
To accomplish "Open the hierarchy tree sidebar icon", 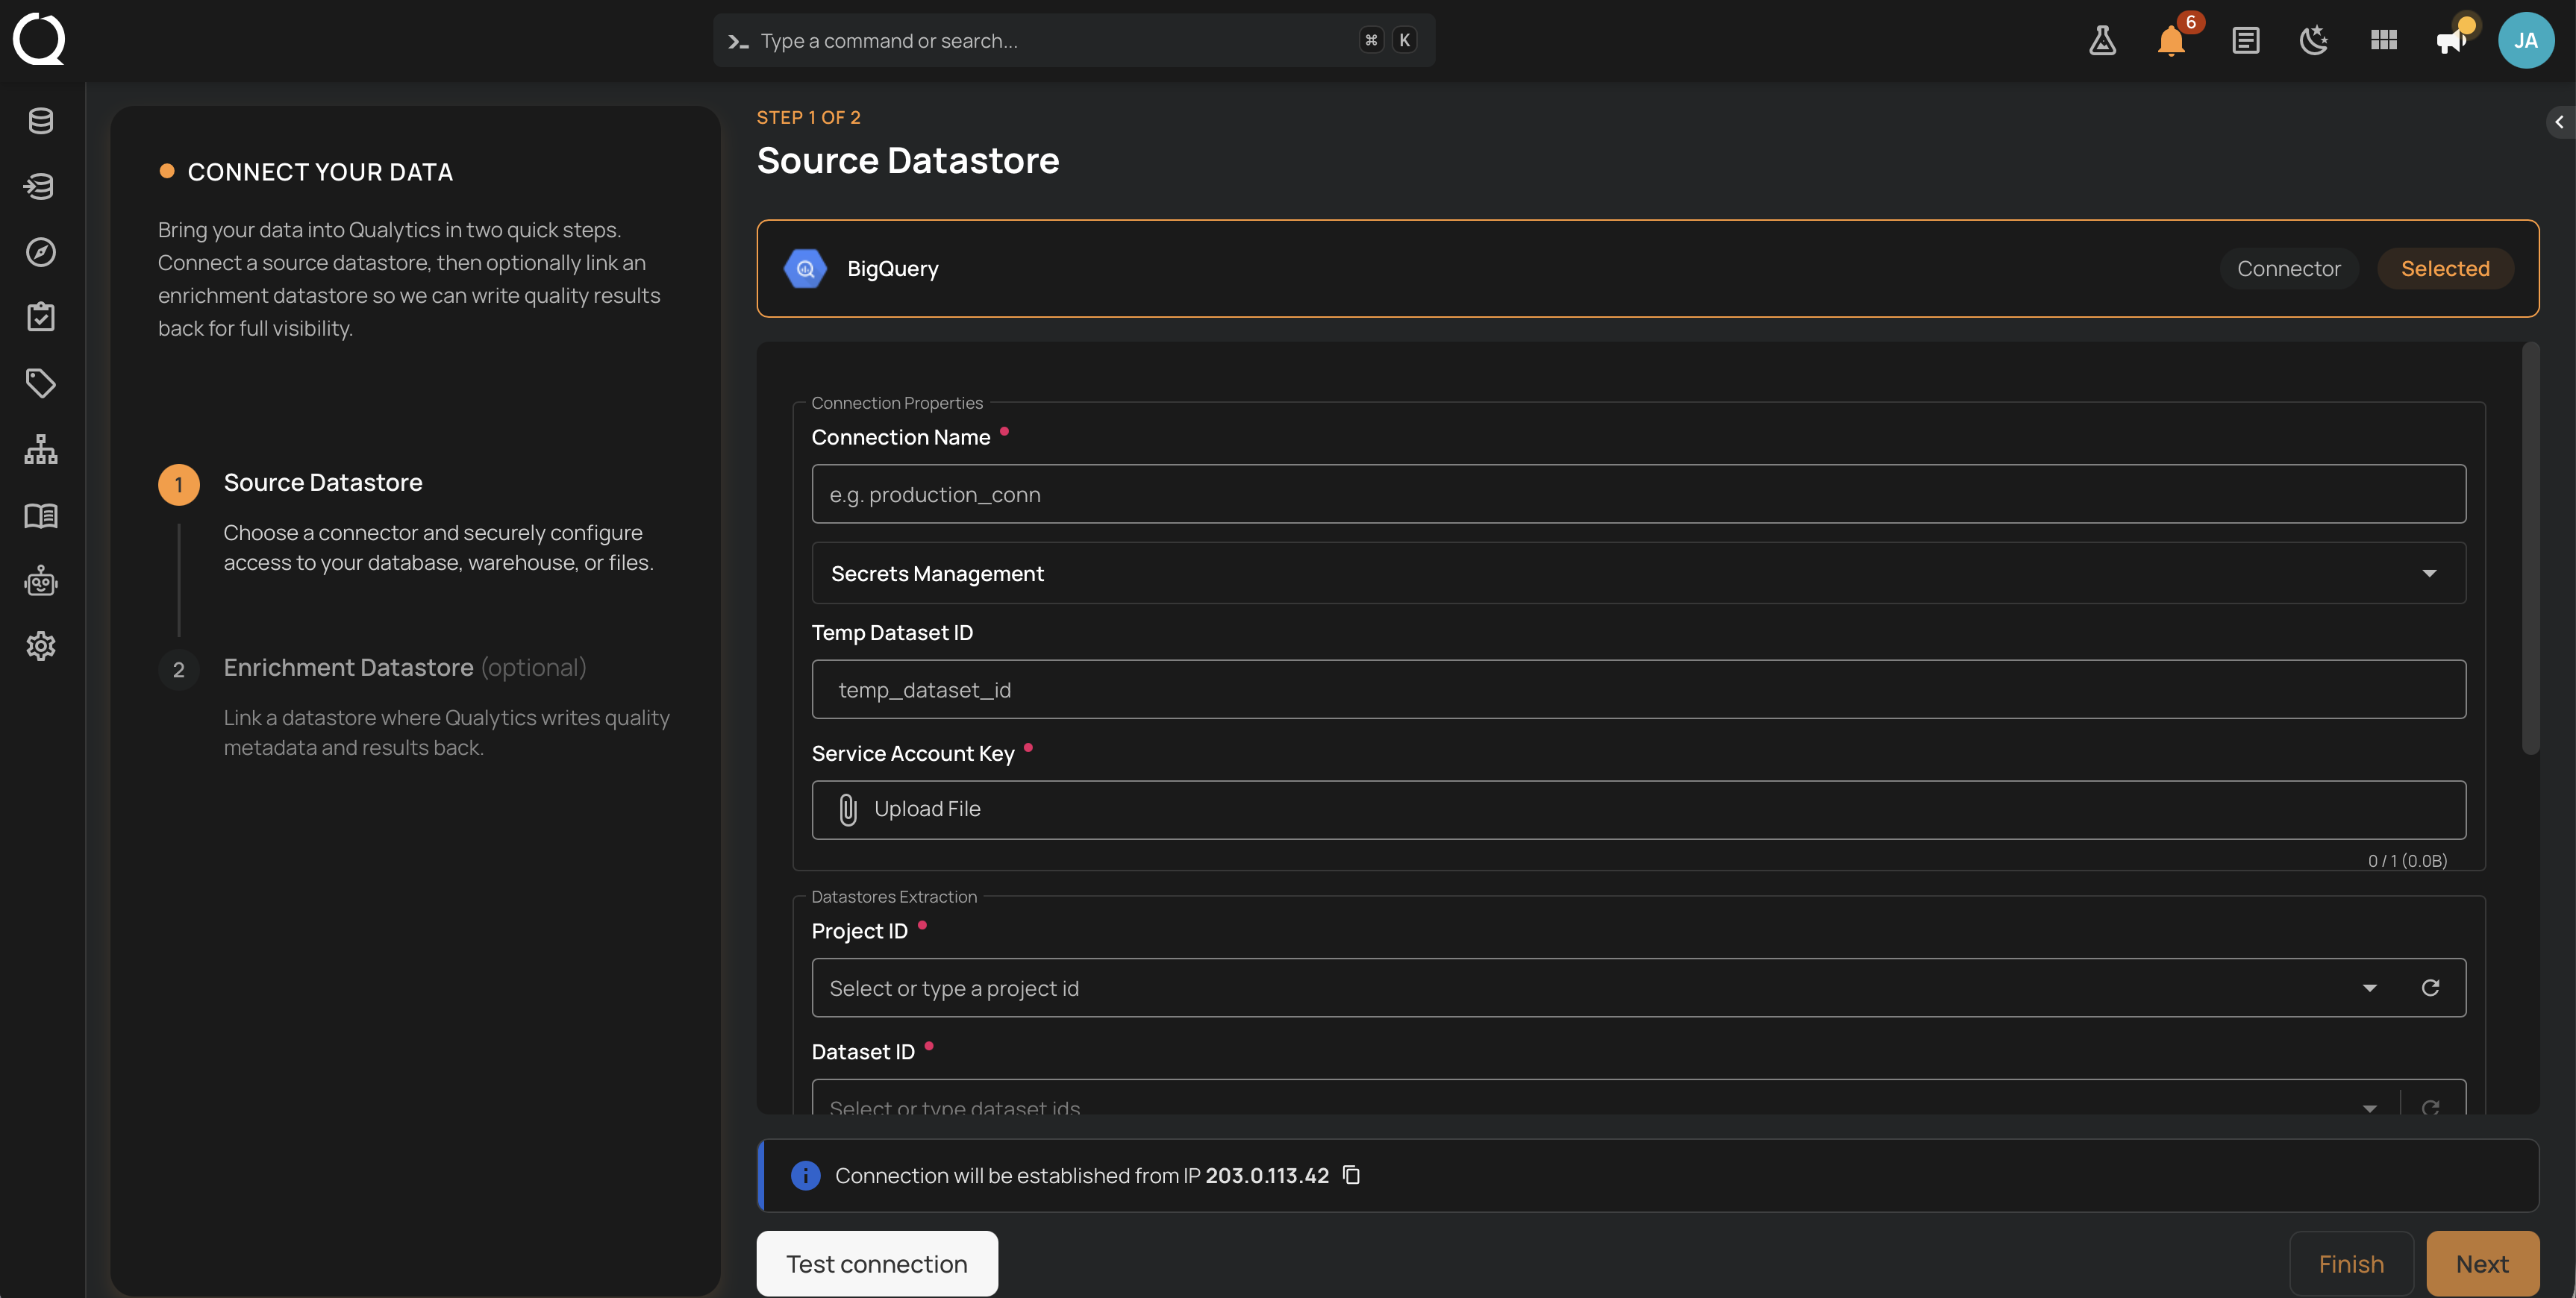I will [x=41, y=449].
